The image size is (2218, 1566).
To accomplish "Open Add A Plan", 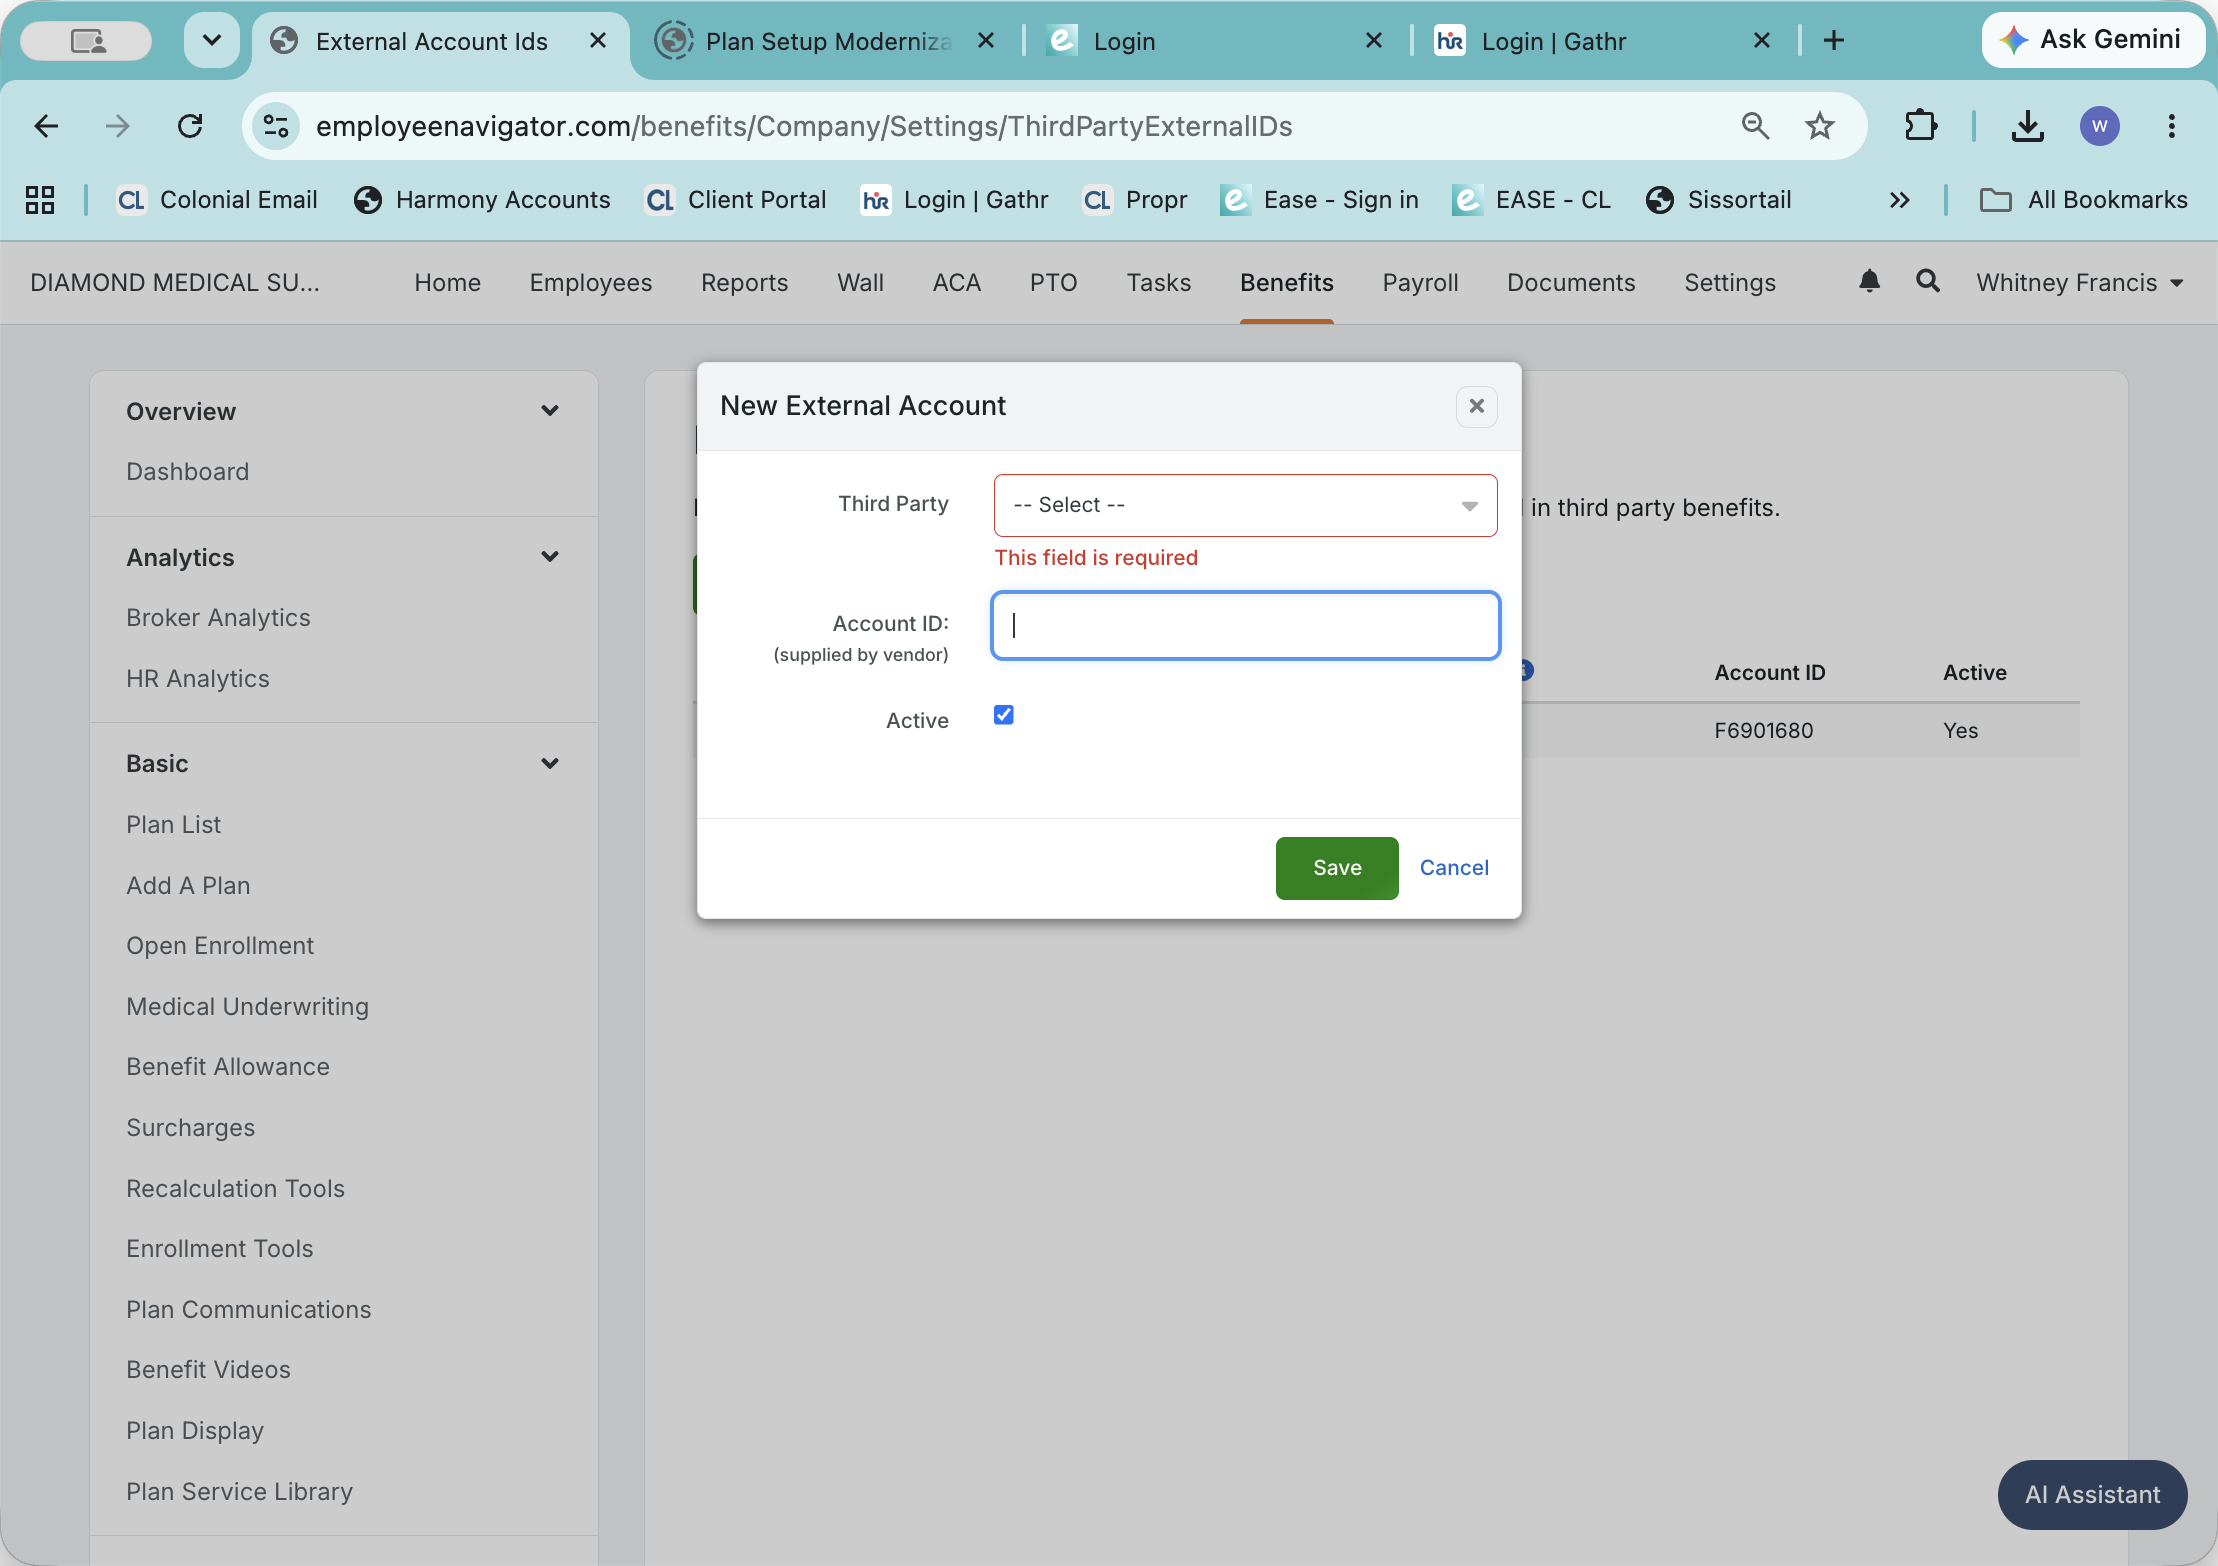I will click(188, 886).
